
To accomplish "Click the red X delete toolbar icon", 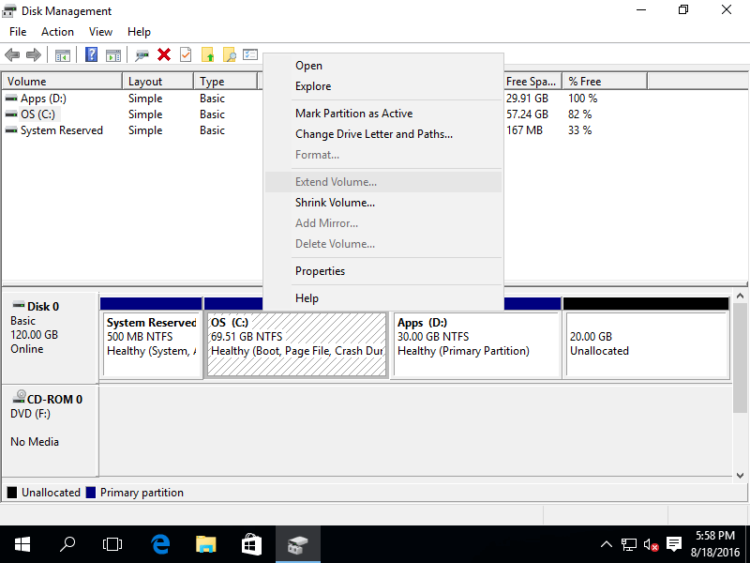I will tap(164, 55).
